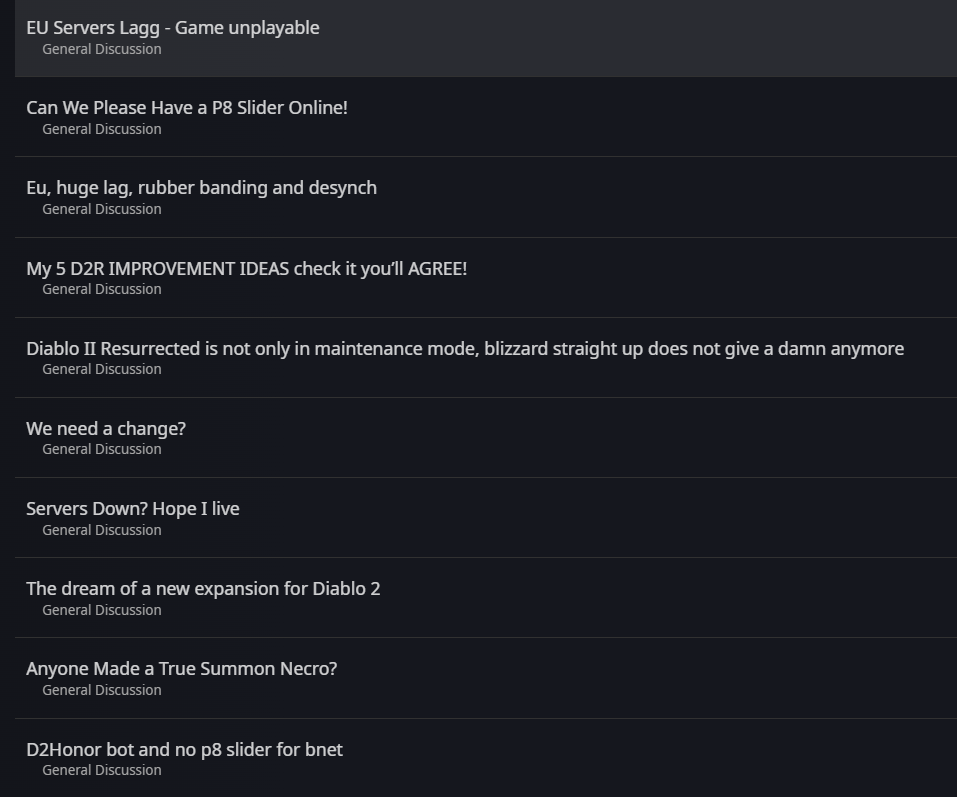Open 'Anyone Made a True Summon Necro?' thread
Screen dimensions: 957x797
(181, 668)
